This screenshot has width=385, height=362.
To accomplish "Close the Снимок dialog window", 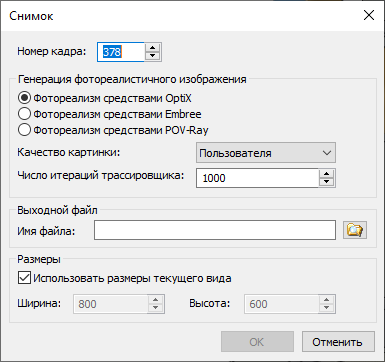I will tap(369, 15).
